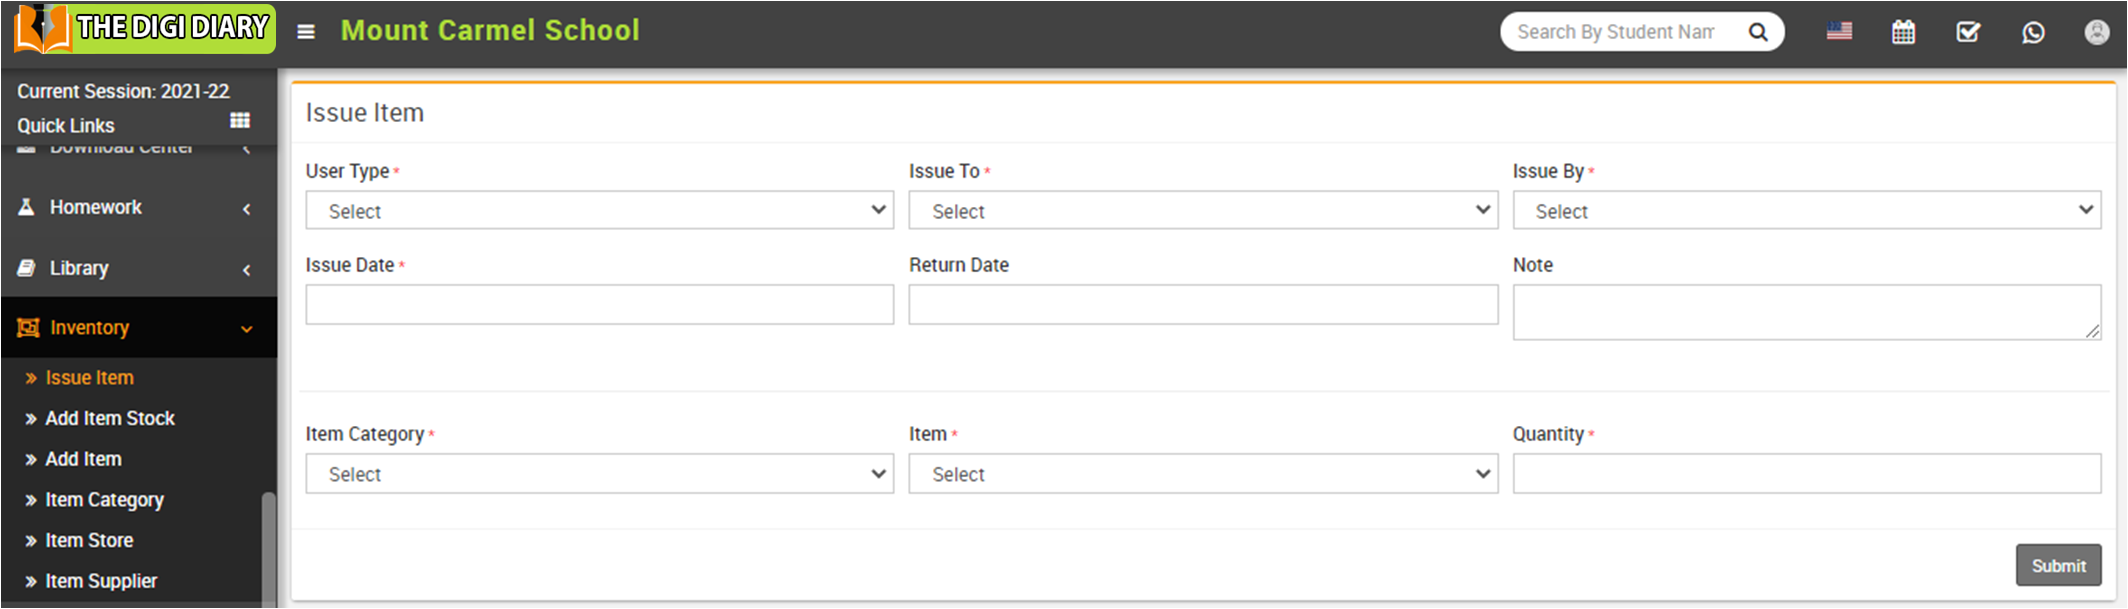
Task: Open the User Type dropdown
Action: point(599,211)
